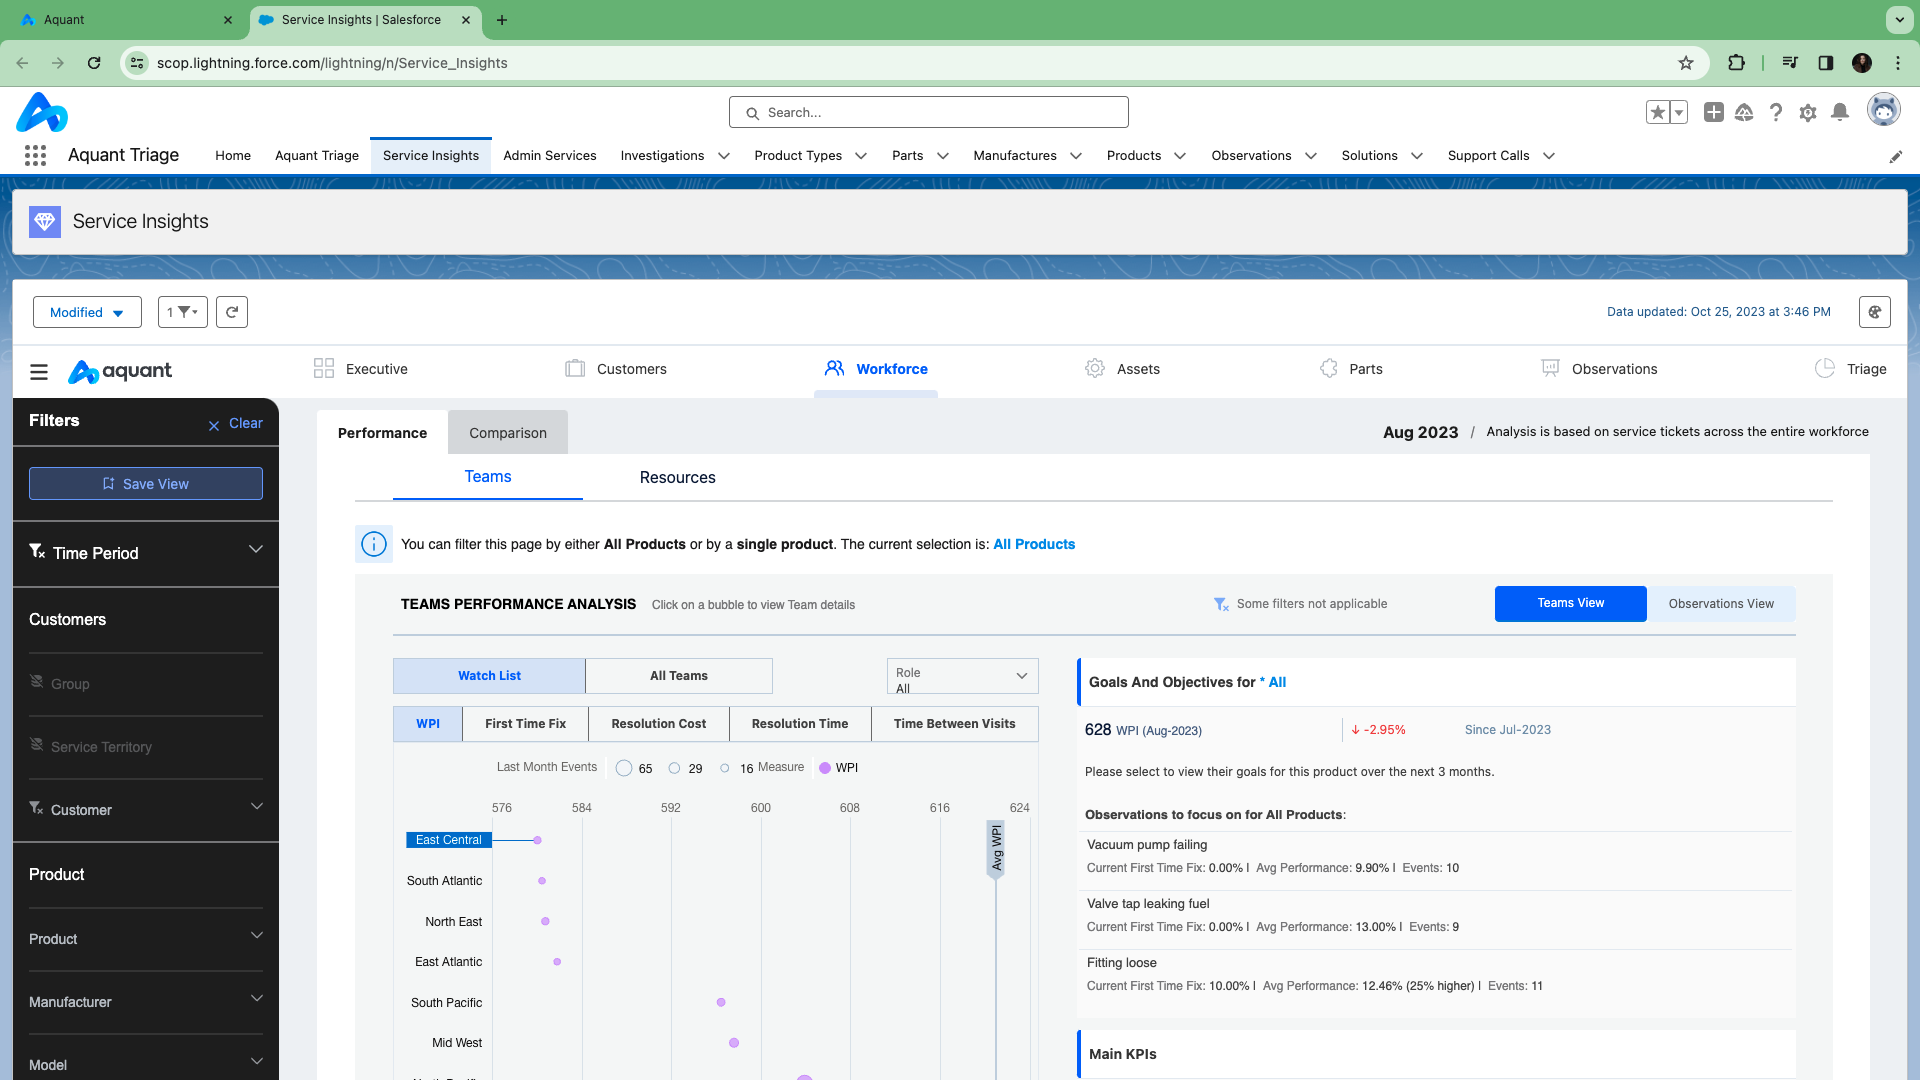The image size is (1920, 1080).
Task: Select the All Teams toggle
Action: [678, 676]
